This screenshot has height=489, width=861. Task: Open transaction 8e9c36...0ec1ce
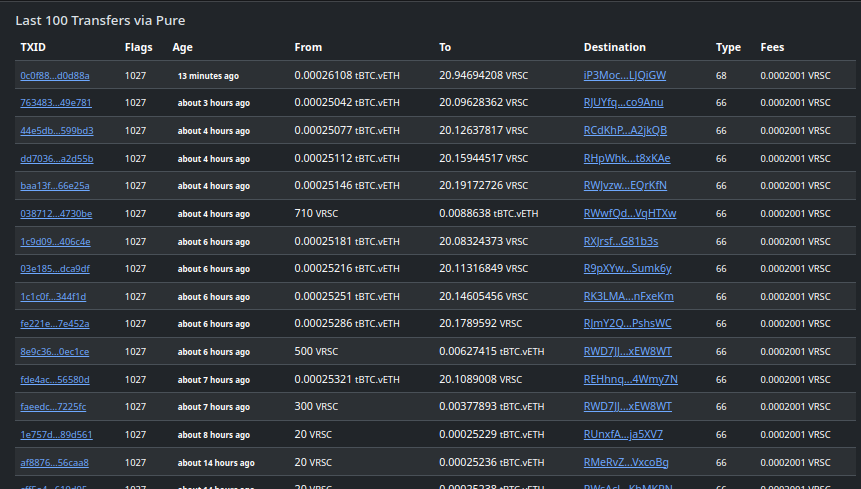click(54, 352)
